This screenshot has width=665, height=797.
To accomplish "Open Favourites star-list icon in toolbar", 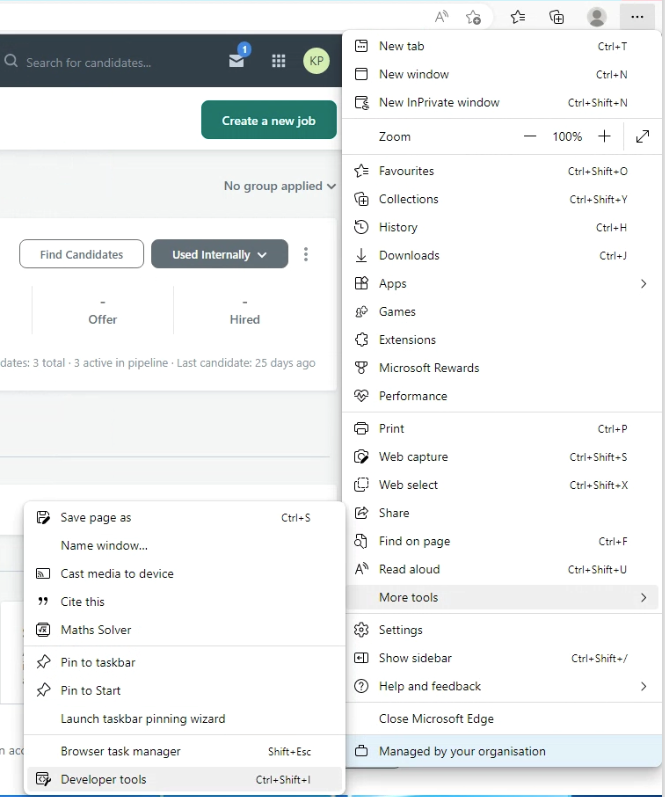I will pos(518,17).
